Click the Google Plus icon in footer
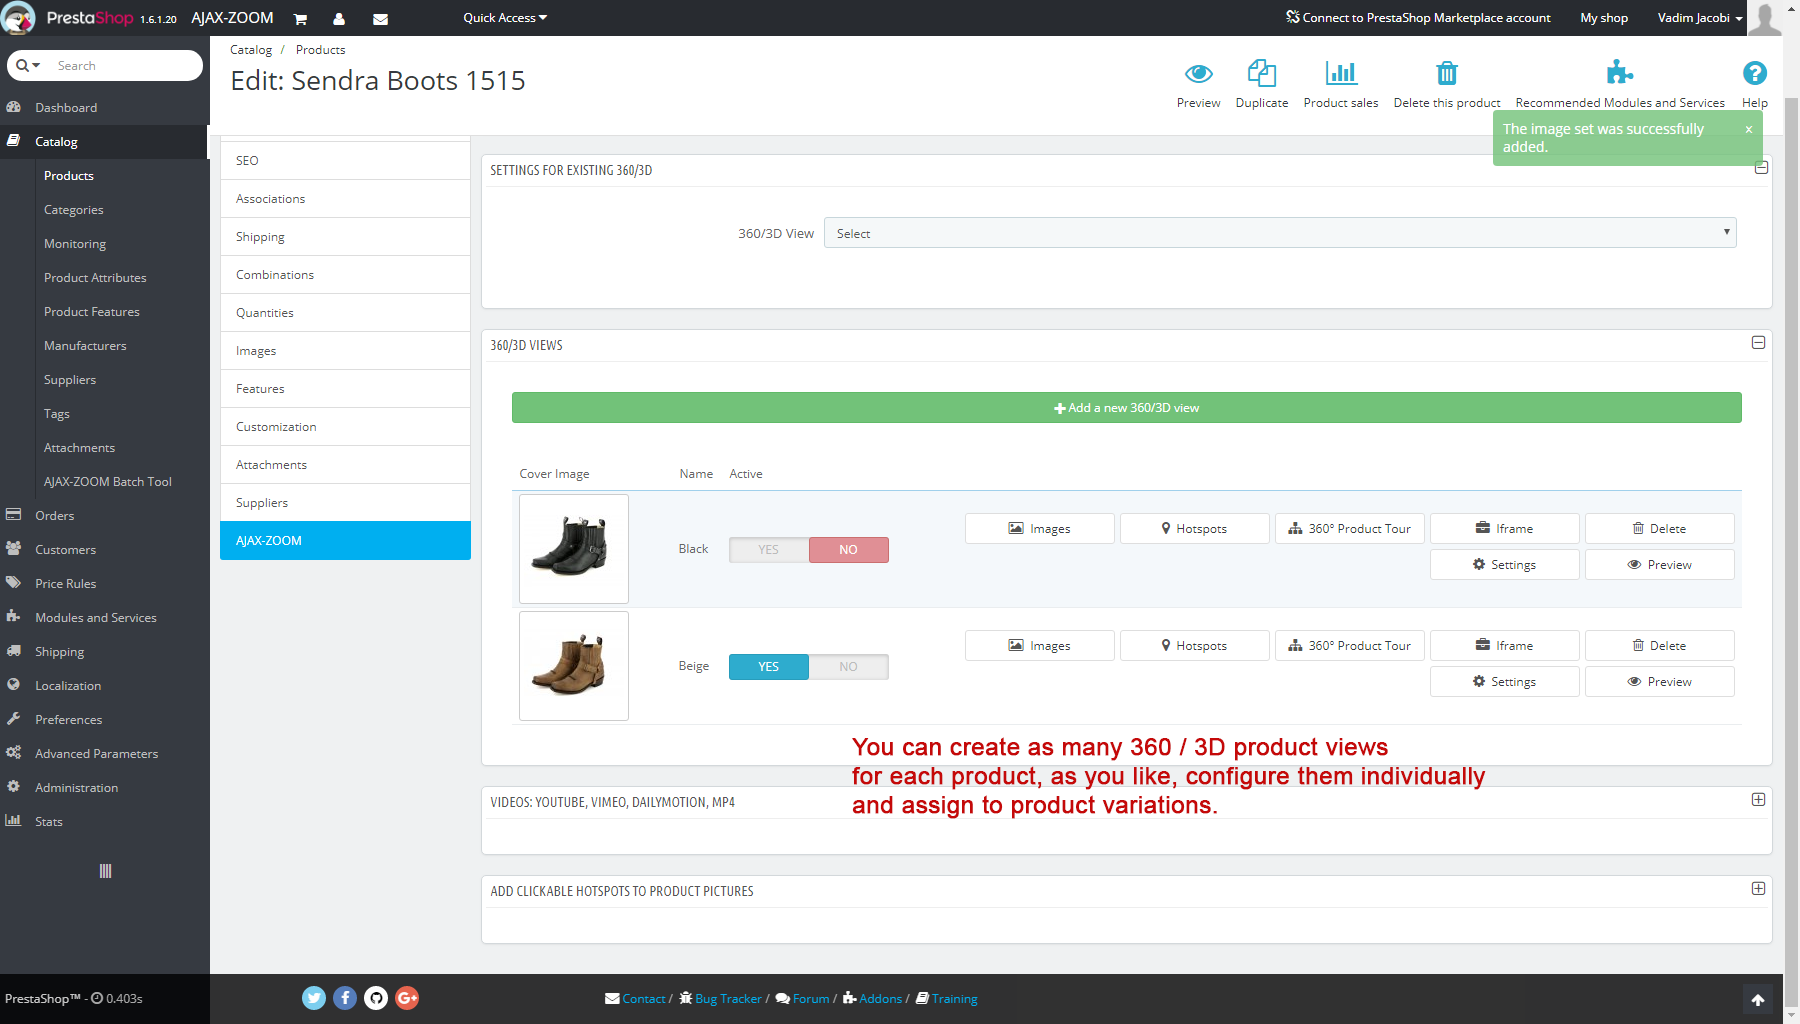The width and height of the screenshot is (1800, 1024). (x=407, y=998)
